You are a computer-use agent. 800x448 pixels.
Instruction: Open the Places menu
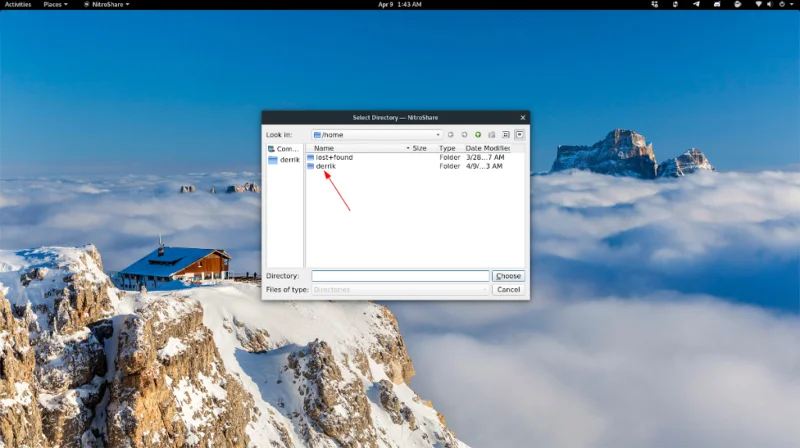click(55, 4)
